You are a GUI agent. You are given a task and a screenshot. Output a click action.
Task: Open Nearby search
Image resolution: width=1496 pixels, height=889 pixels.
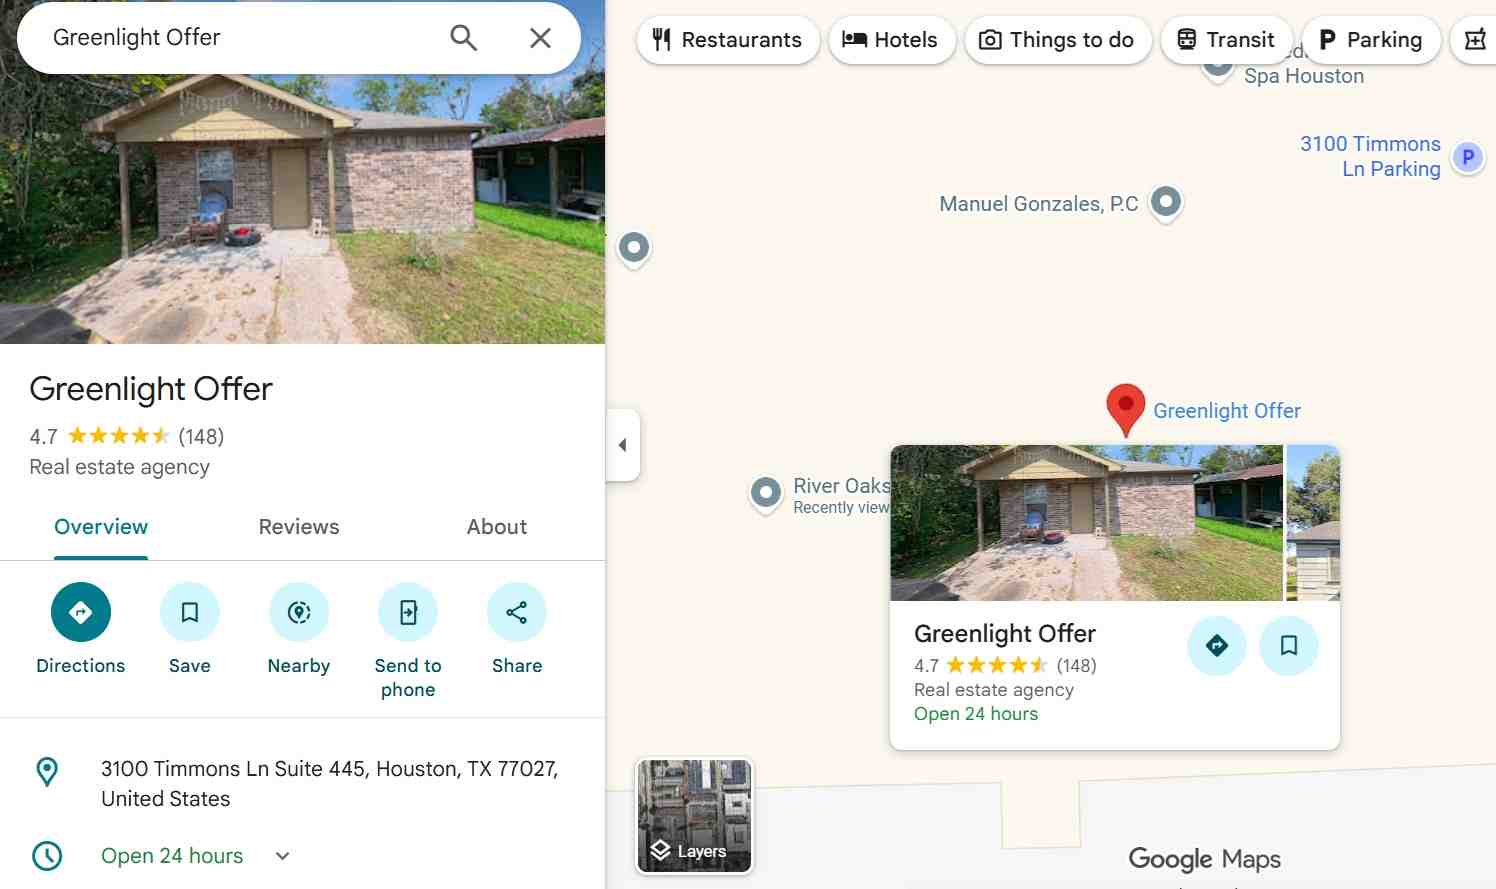coord(298,612)
